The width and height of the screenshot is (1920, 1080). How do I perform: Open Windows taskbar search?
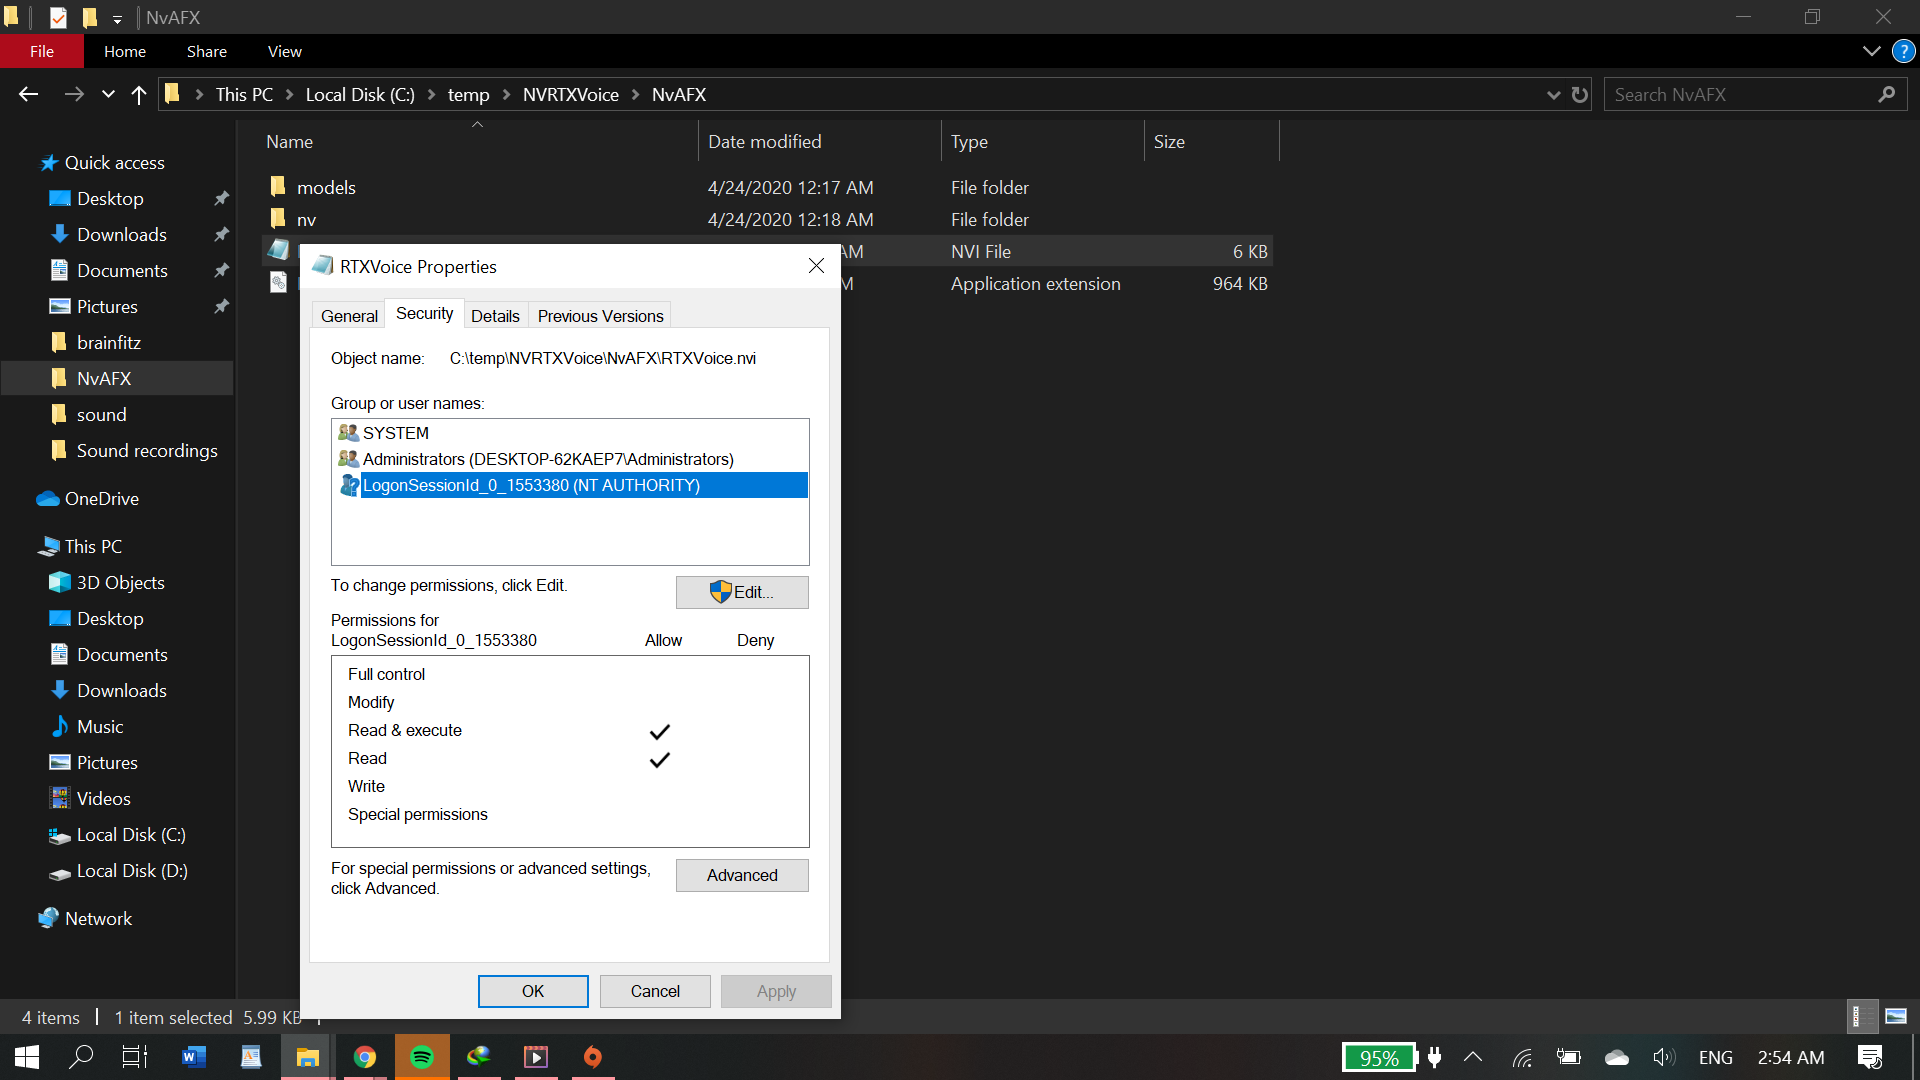[x=81, y=1057]
